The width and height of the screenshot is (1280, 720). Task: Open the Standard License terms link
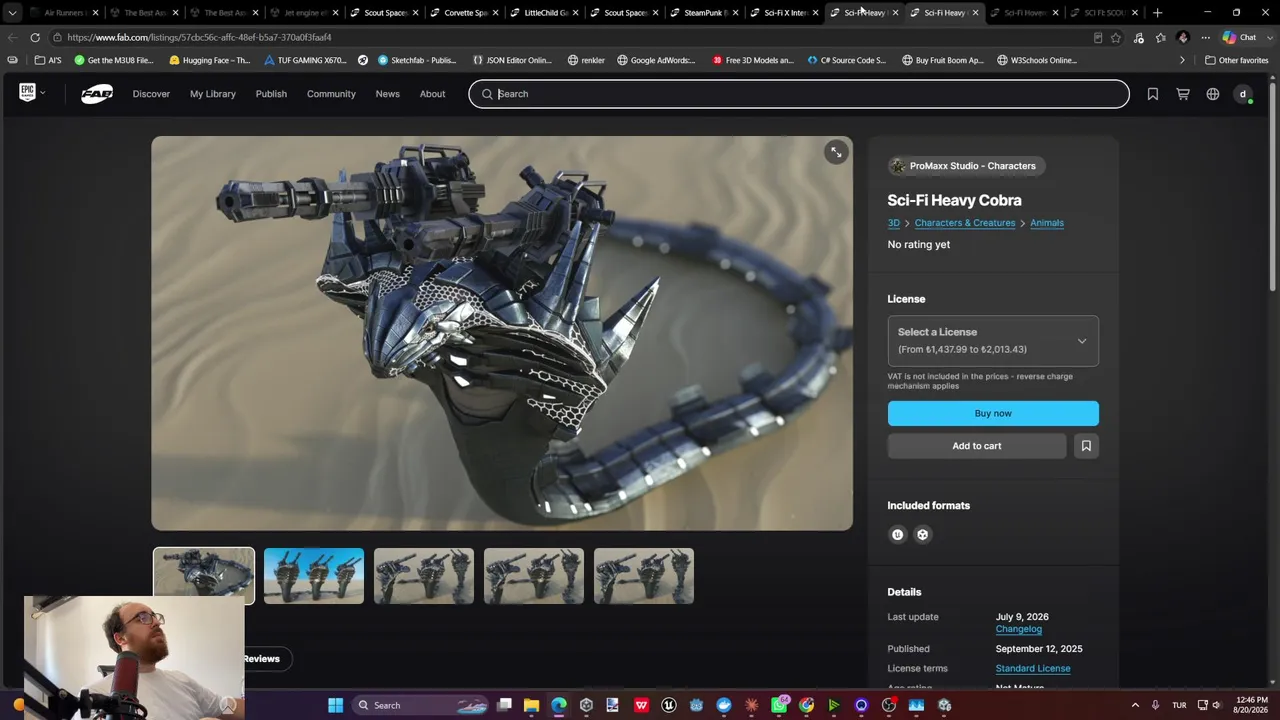1033,669
